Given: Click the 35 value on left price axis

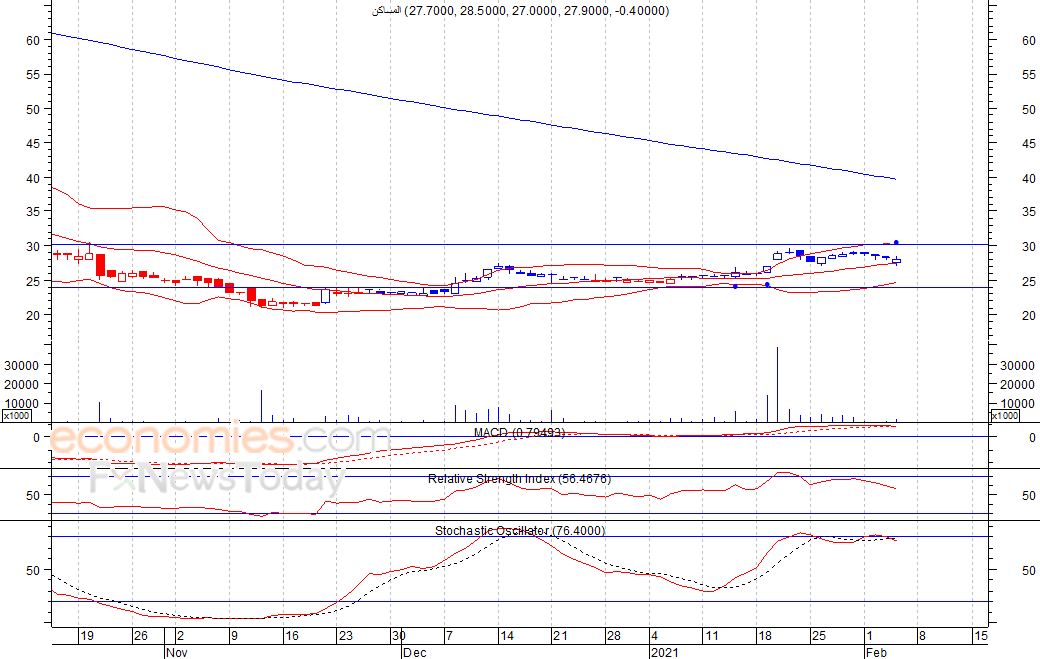Looking at the screenshot, I should pyautogui.click(x=33, y=212).
